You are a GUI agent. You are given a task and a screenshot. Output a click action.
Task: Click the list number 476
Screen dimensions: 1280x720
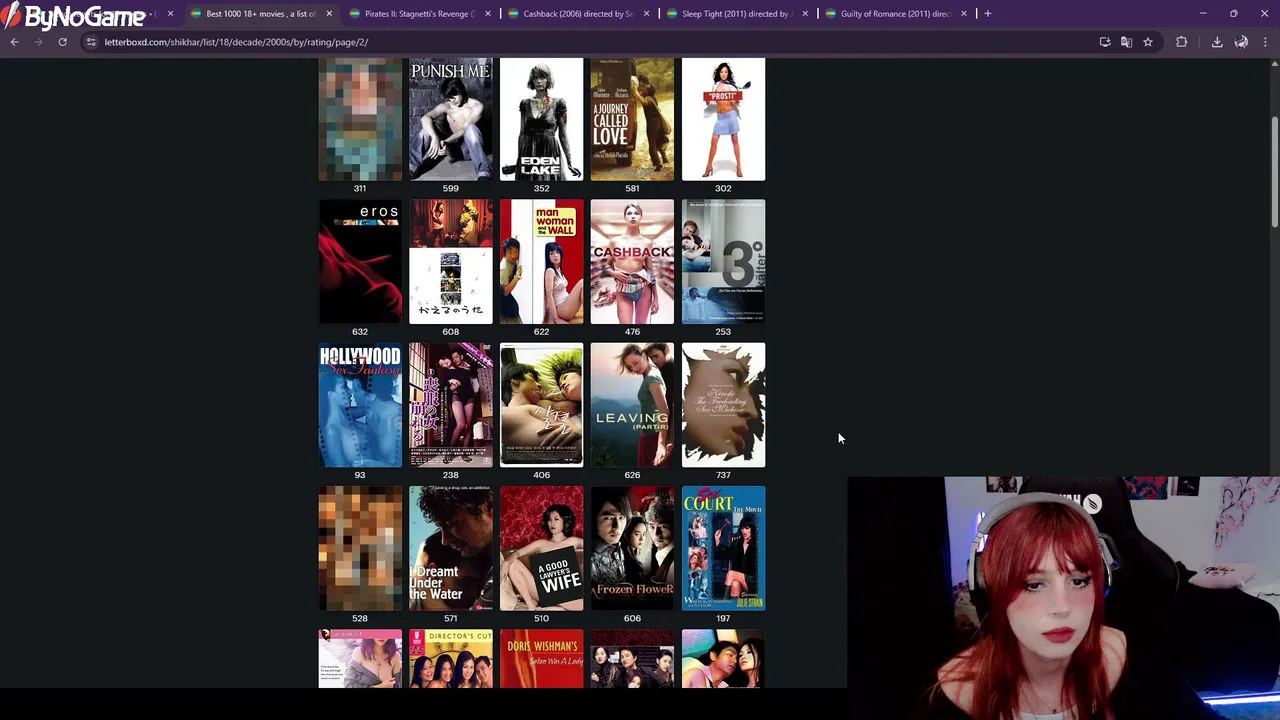point(632,331)
